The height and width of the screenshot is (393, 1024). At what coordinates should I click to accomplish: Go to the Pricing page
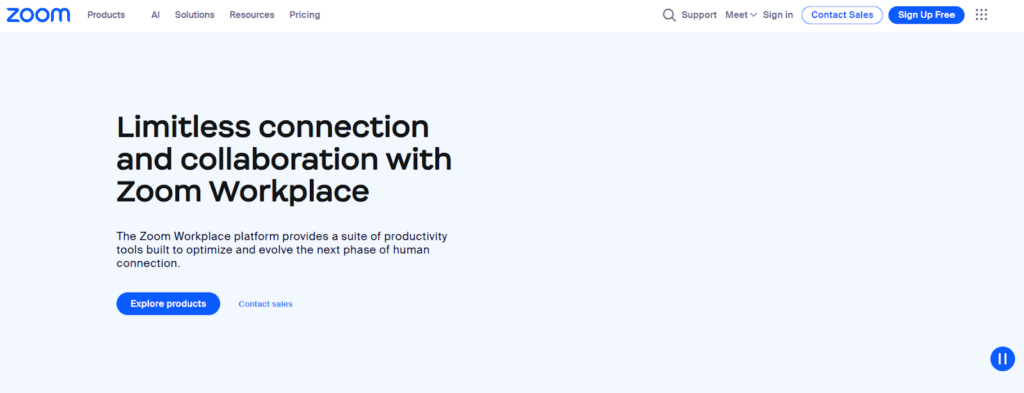305,15
